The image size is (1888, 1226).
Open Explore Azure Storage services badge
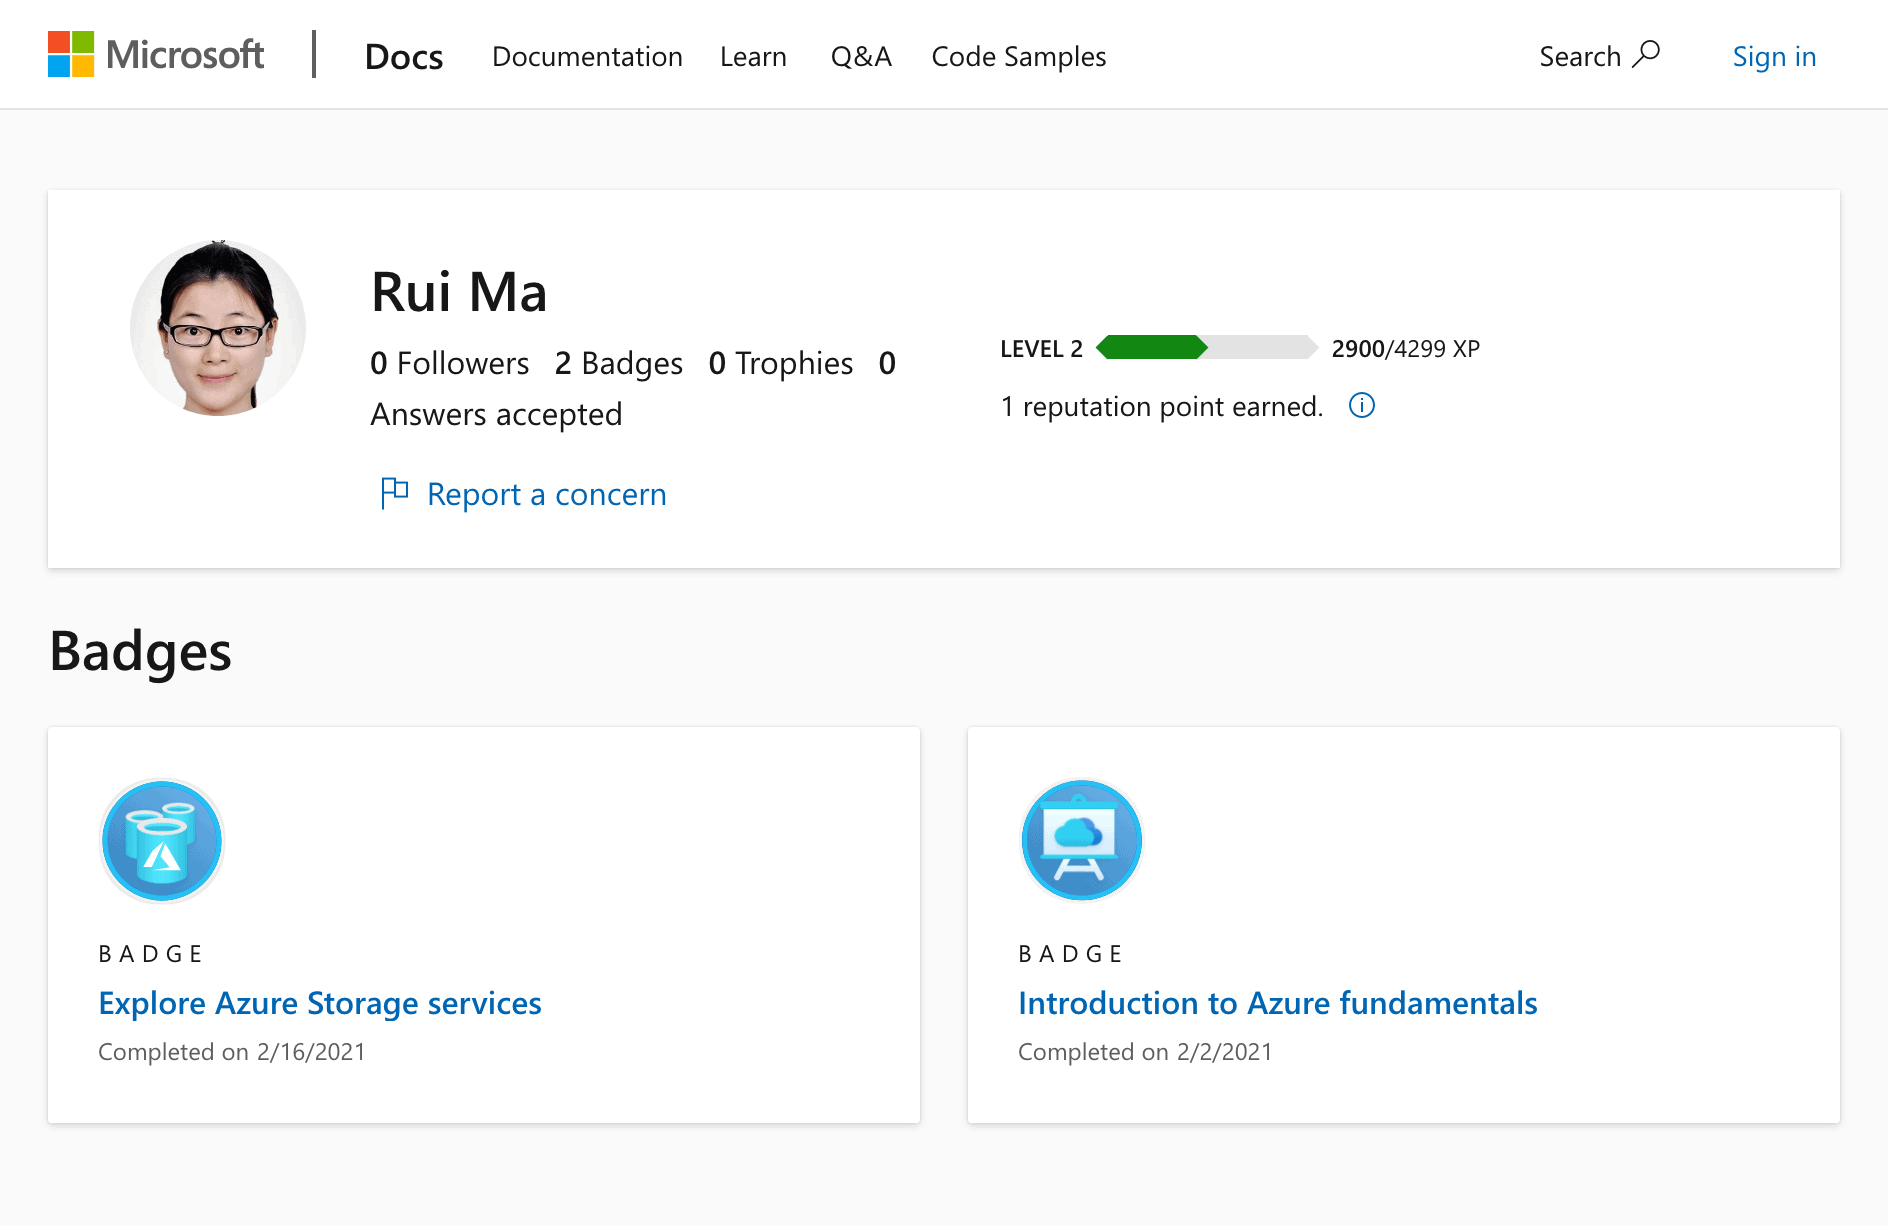coord(320,1003)
